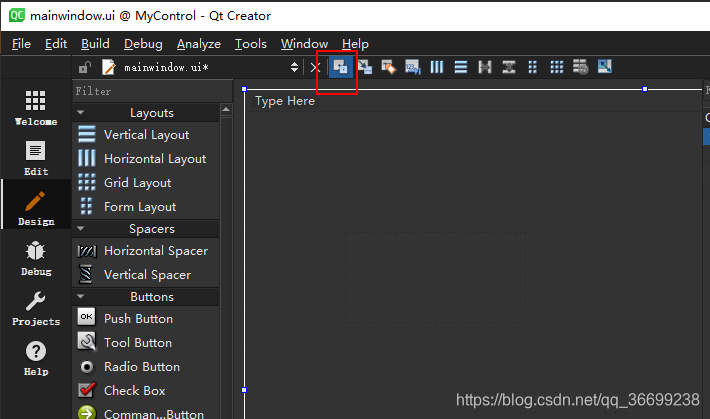Collapse the Layouts category
The width and height of the screenshot is (710, 419).
coord(81,112)
